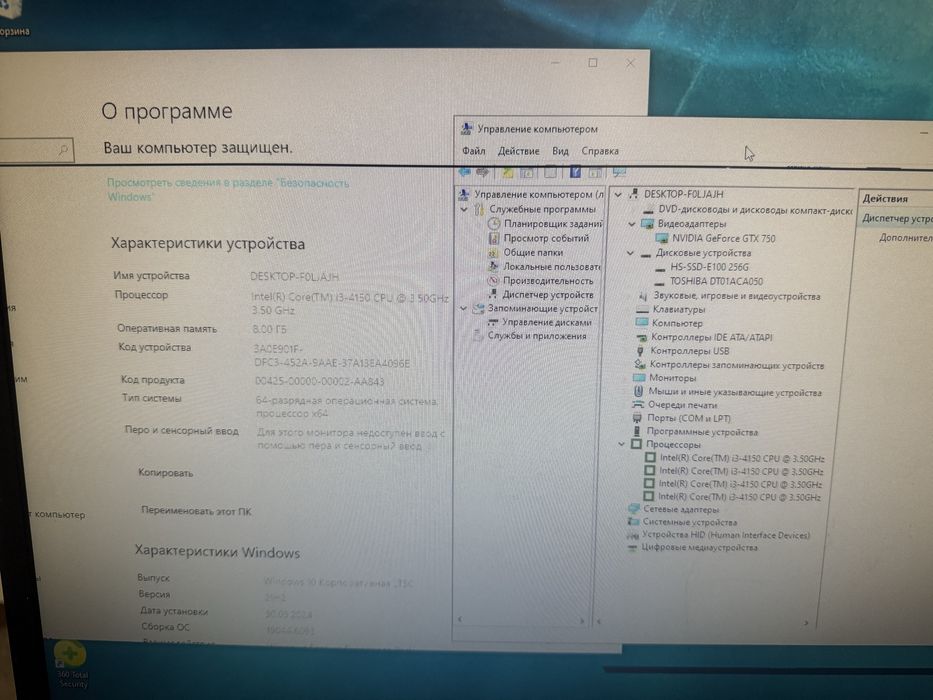Click Переименовать этот ПК button
933x700 pixels.
click(x=196, y=511)
